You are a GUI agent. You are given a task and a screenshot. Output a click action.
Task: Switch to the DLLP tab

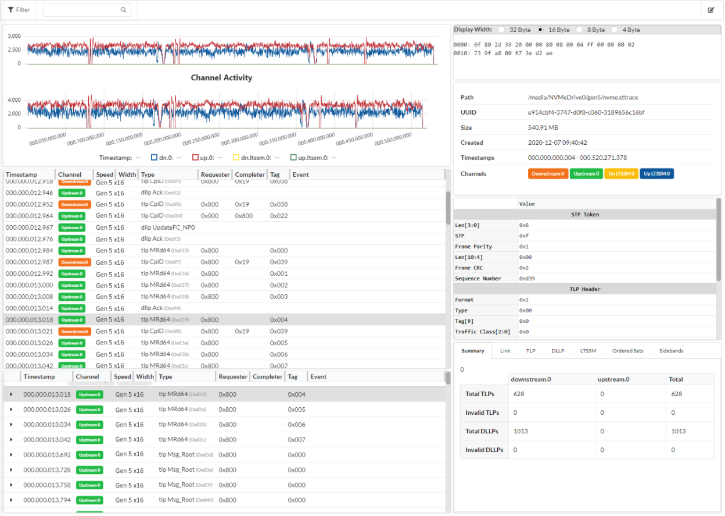coord(558,351)
